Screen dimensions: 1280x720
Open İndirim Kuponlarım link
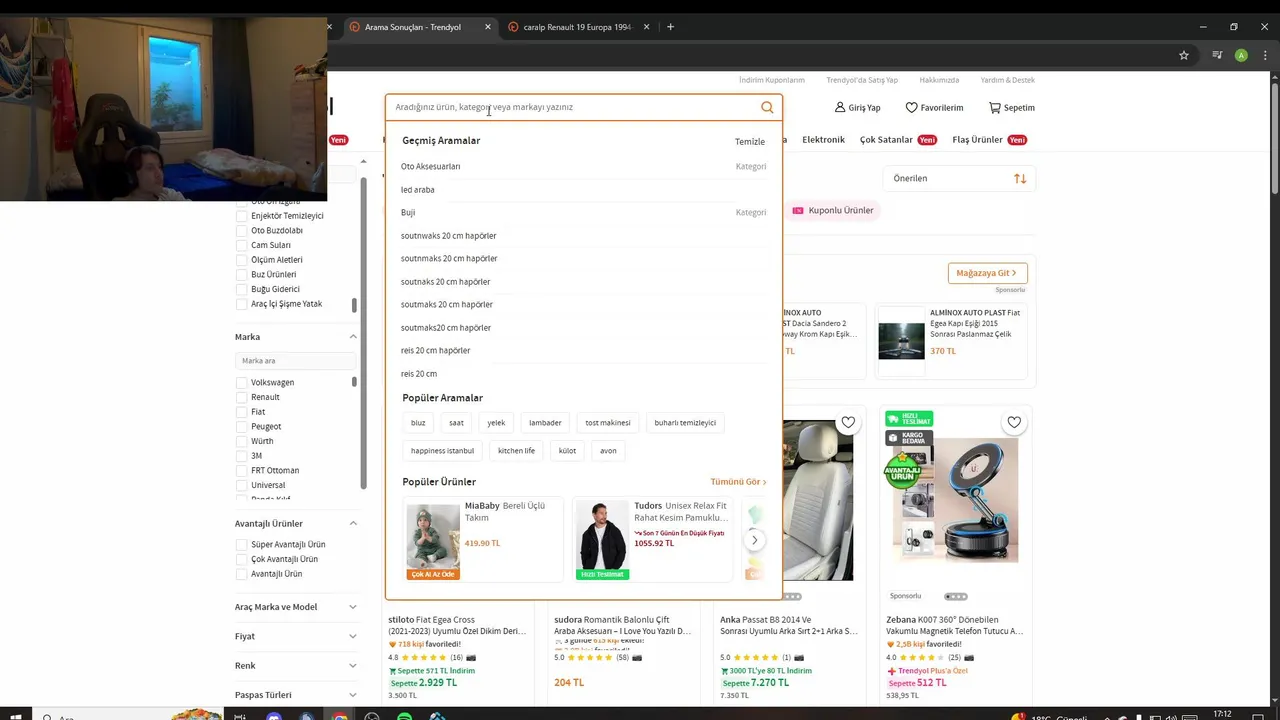tap(772, 80)
